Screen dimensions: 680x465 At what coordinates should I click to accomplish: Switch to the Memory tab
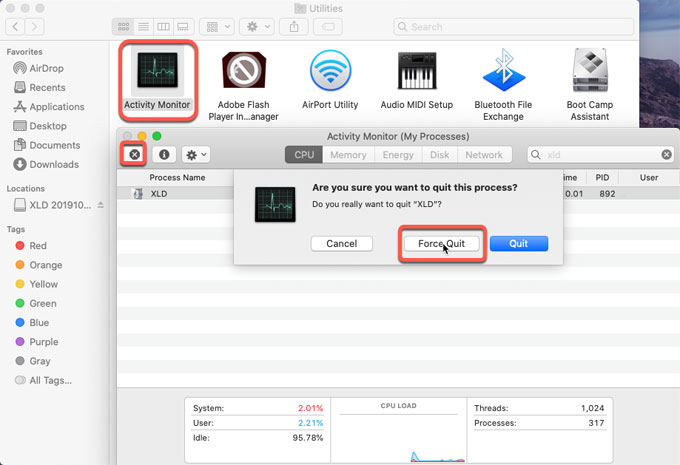[348, 155]
